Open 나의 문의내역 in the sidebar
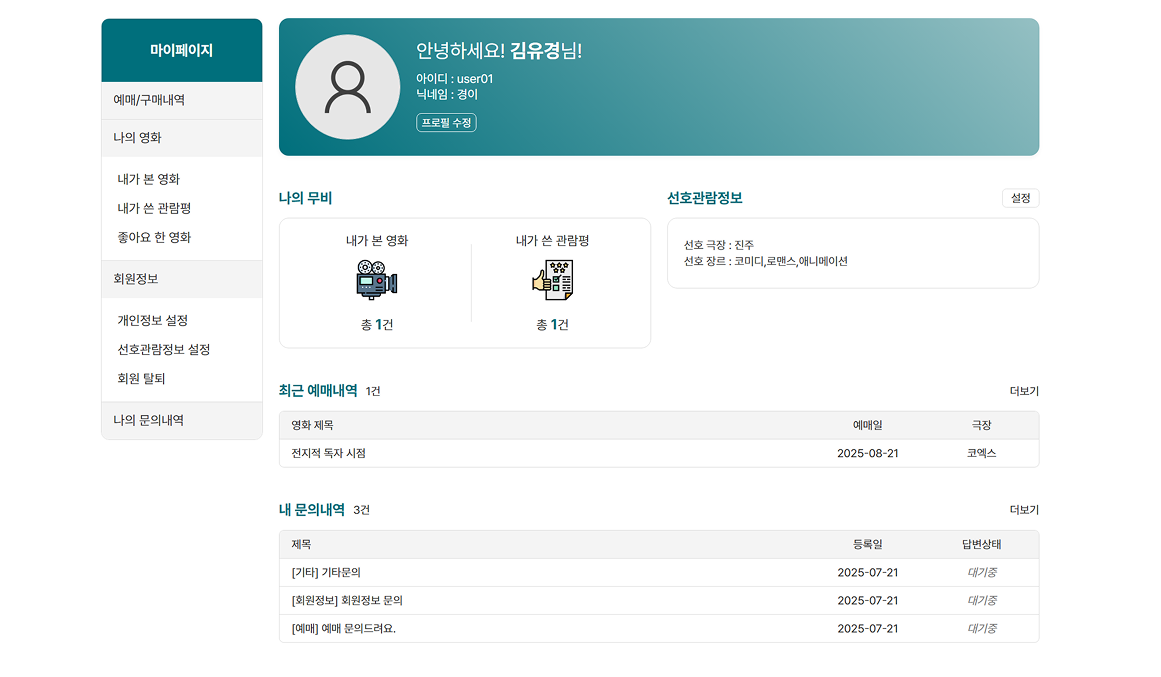Image resolution: width=1161 pixels, height=677 pixels. point(149,420)
